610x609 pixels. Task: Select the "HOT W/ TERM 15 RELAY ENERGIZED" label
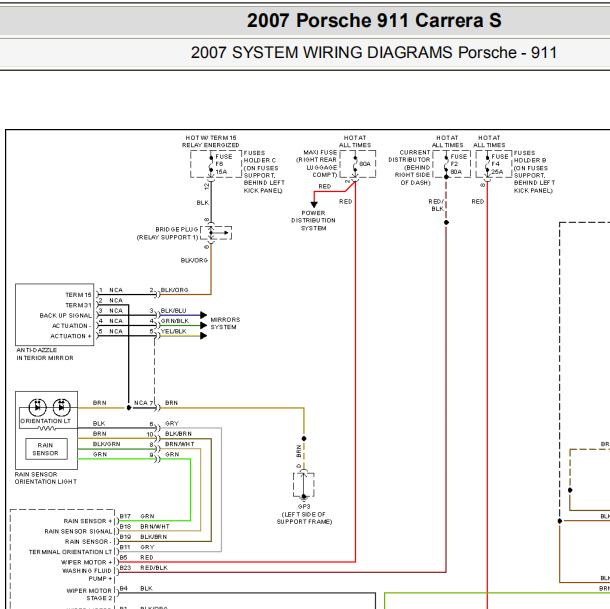[x=210, y=141]
